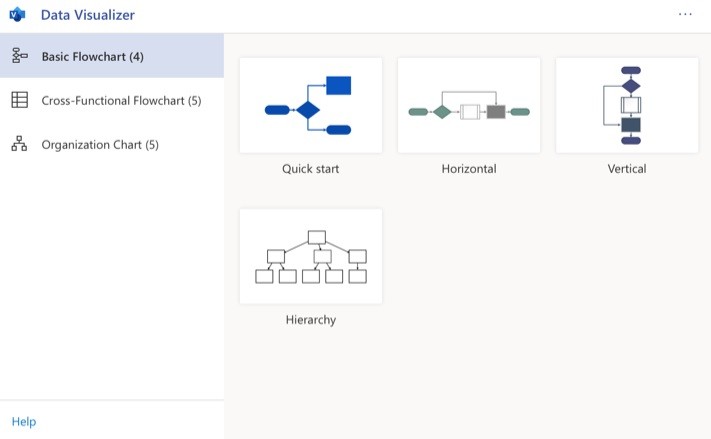Choose the Horizontal flowchart template thumbnail
The width and height of the screenshot is (711, 439).
[x=469, y=105]
